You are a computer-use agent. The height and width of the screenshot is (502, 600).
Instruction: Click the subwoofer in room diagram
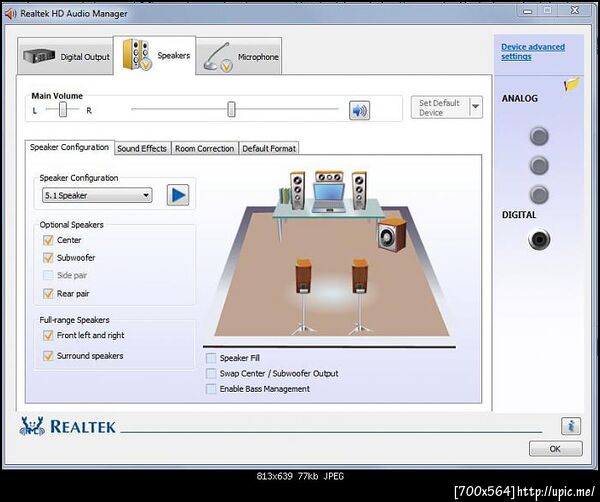pyautogui.click(x=391, y=235)
